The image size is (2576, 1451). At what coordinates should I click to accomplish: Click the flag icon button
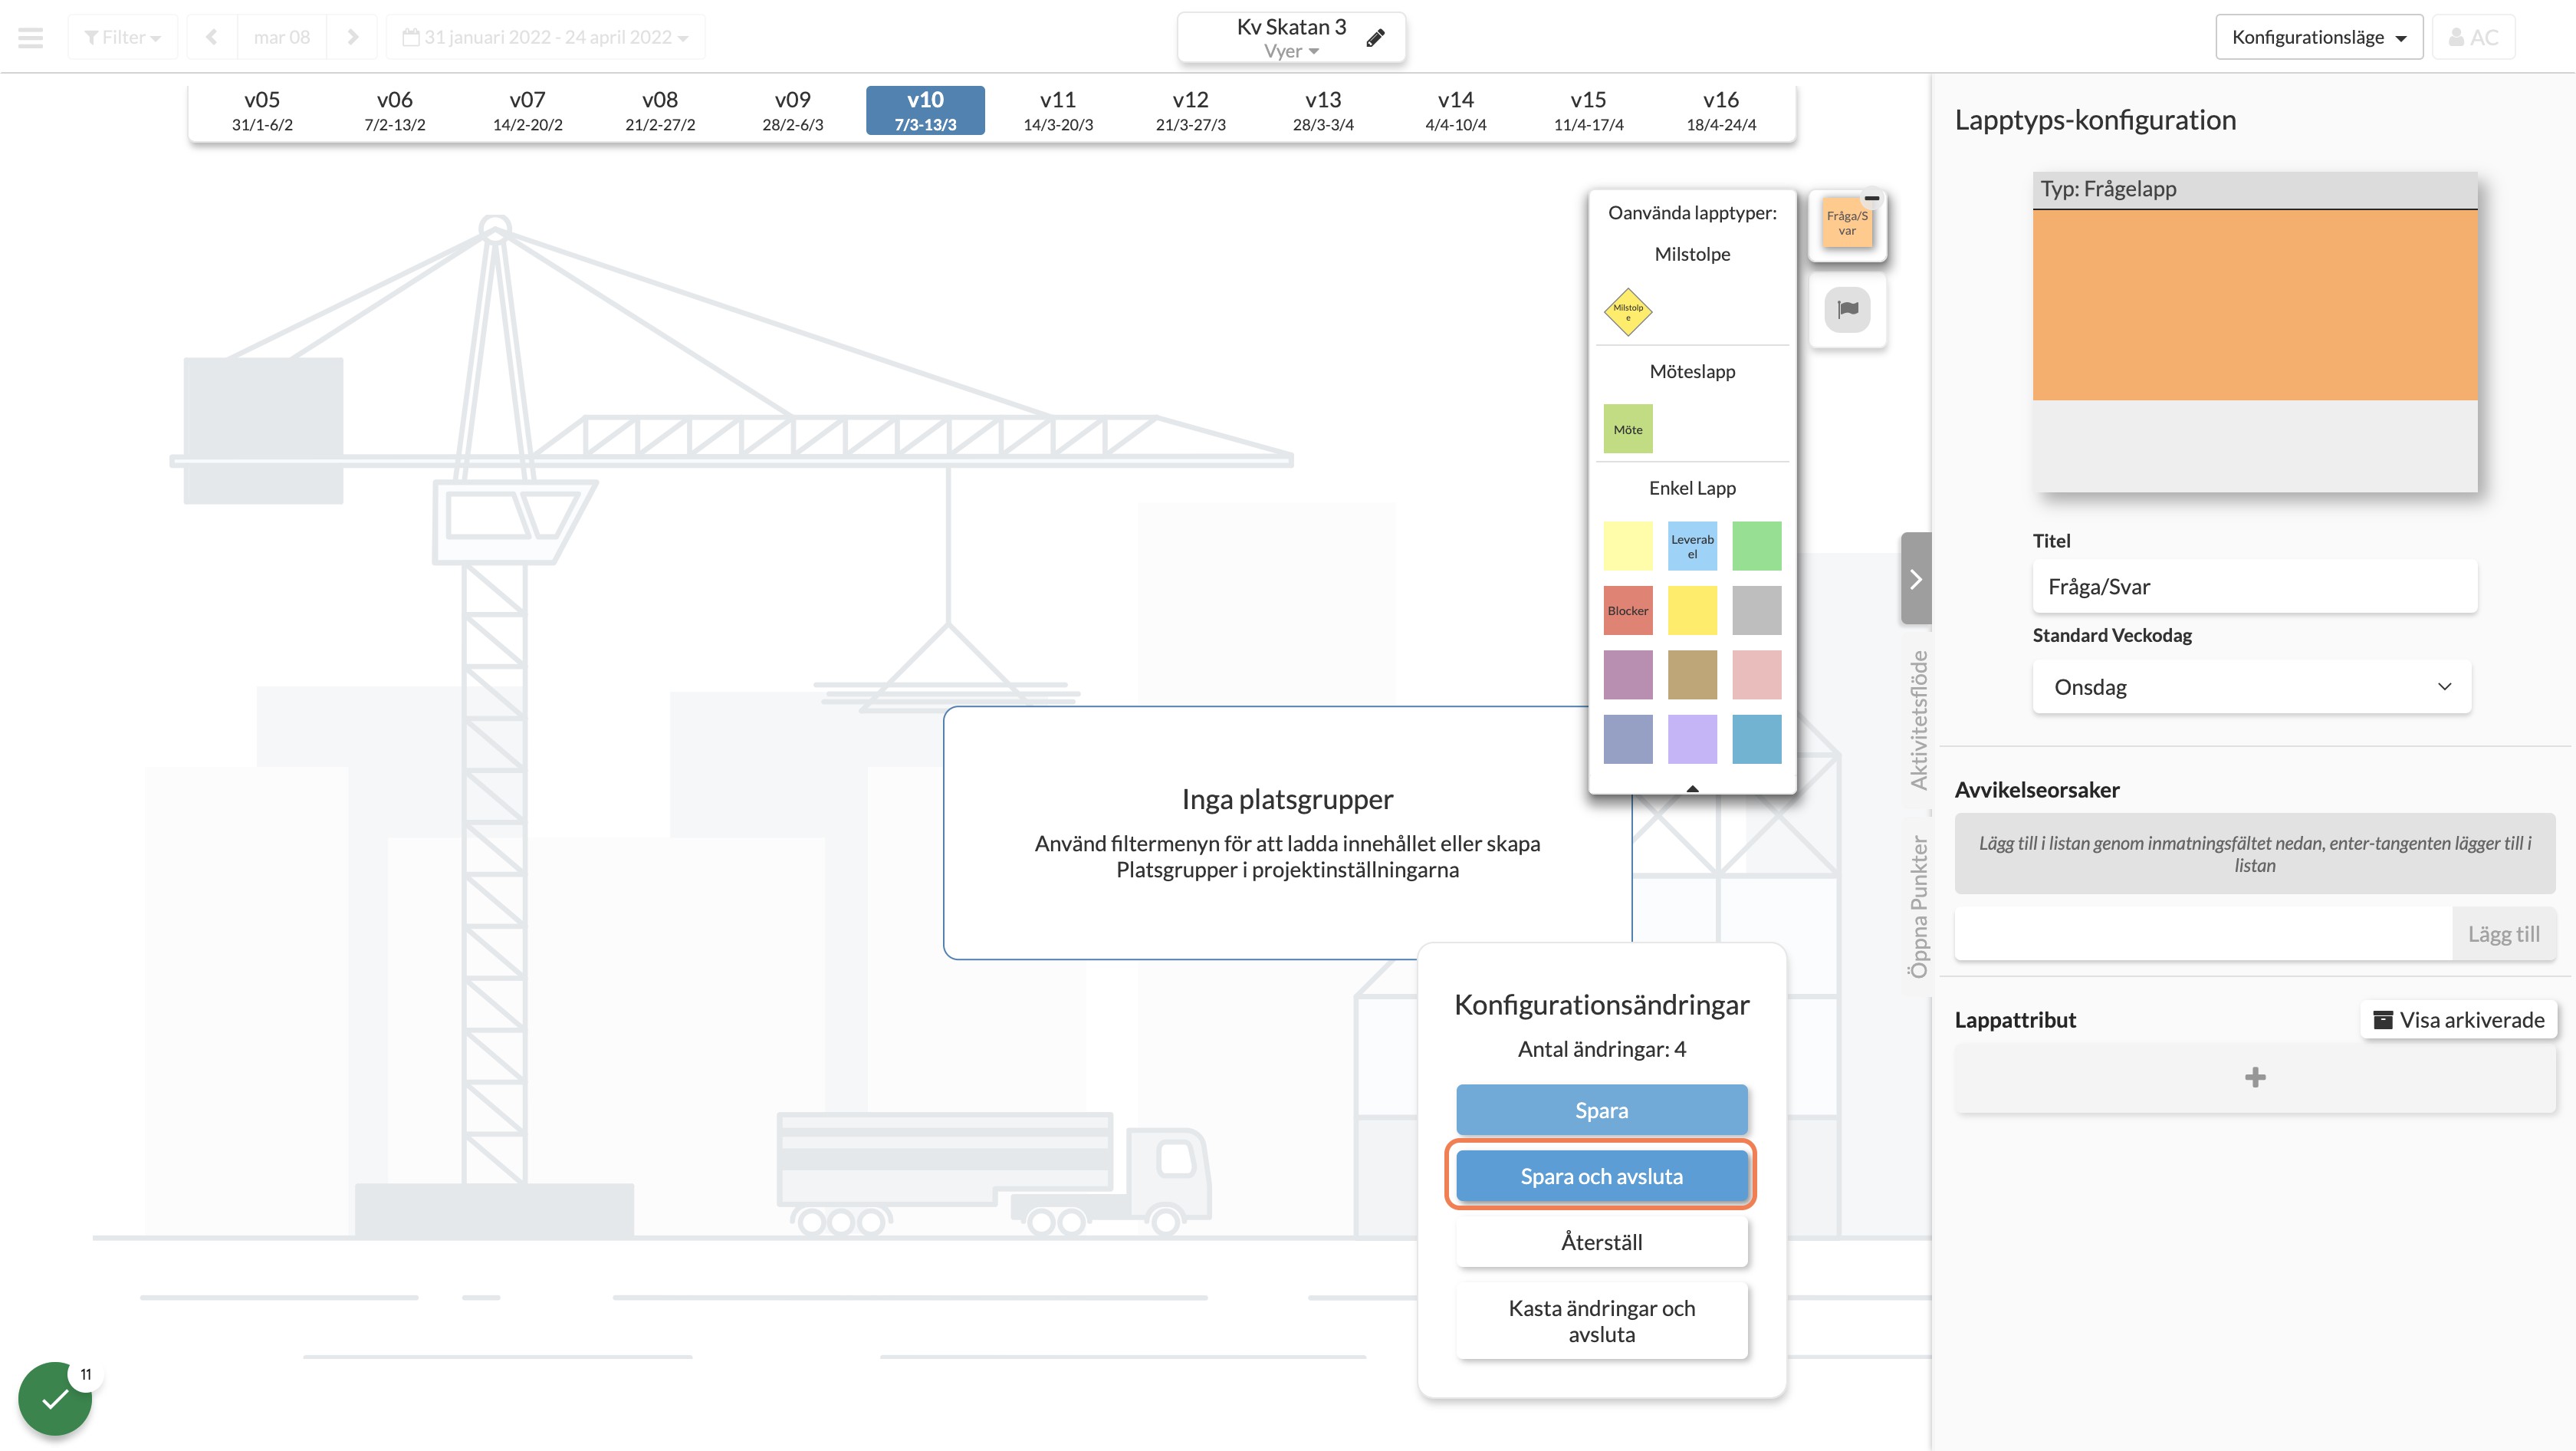point(1847,309)
